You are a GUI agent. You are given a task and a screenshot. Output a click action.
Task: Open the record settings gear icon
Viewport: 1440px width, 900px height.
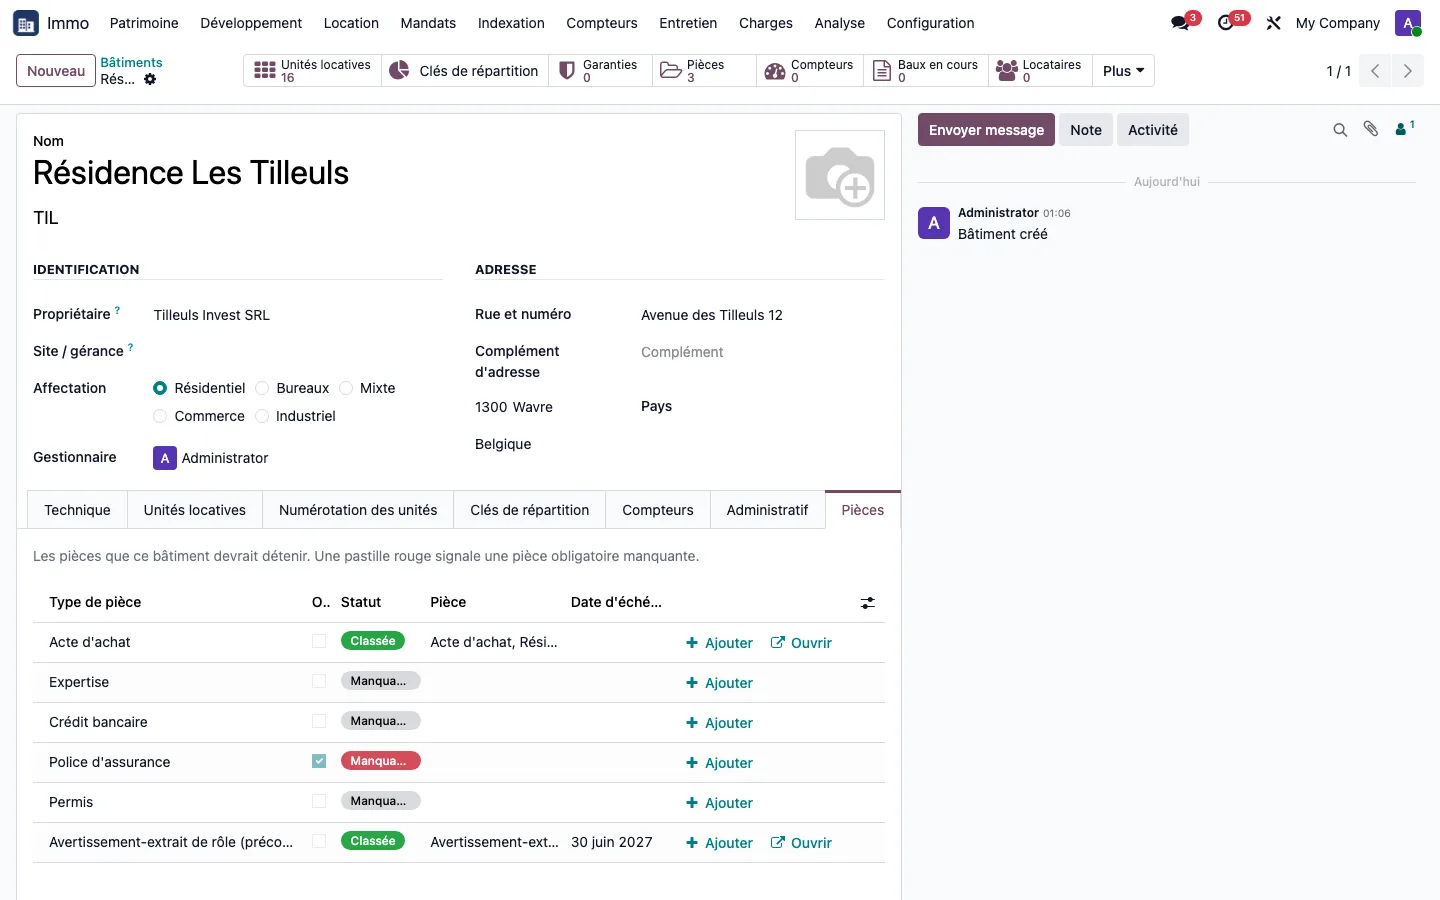click(150, 79)
